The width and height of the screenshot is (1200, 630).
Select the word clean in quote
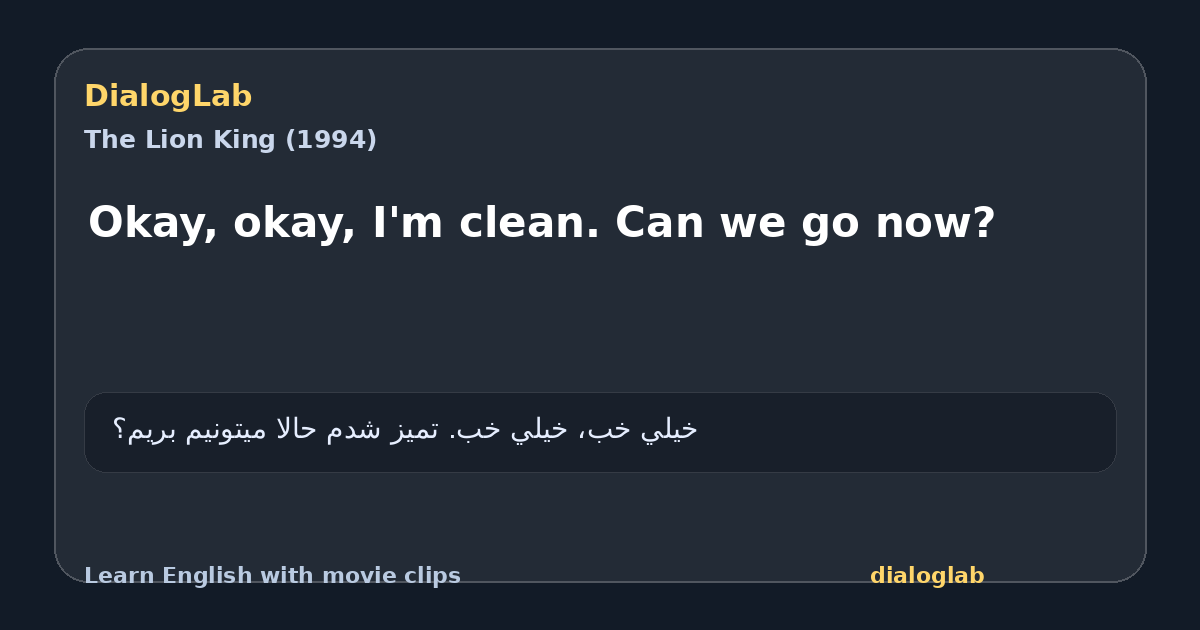pyautogui.click(x=529, y=222)
